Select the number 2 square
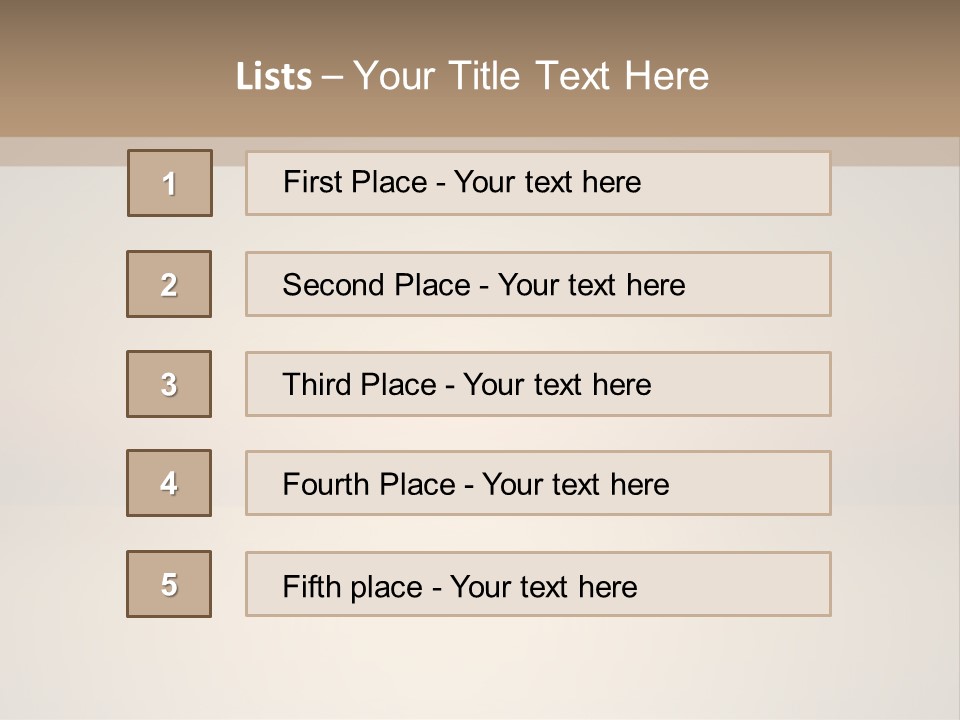The width and height of the screenshot is (960, 720). [x=169, y=284]
